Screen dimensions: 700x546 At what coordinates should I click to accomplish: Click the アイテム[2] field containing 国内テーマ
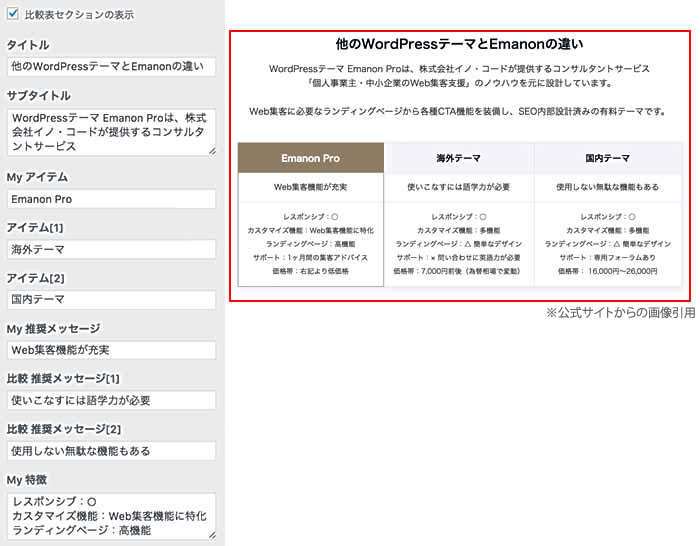tap(111, 300)
